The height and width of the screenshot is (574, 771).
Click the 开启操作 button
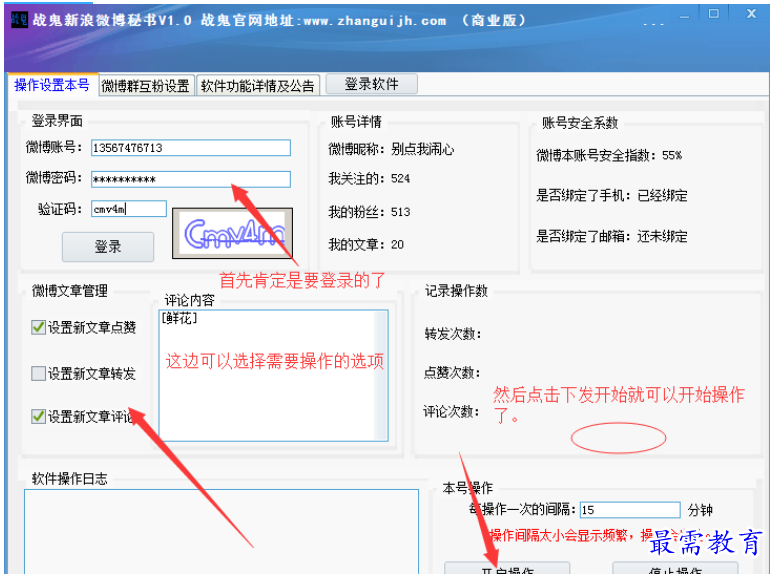pos(507,568)
